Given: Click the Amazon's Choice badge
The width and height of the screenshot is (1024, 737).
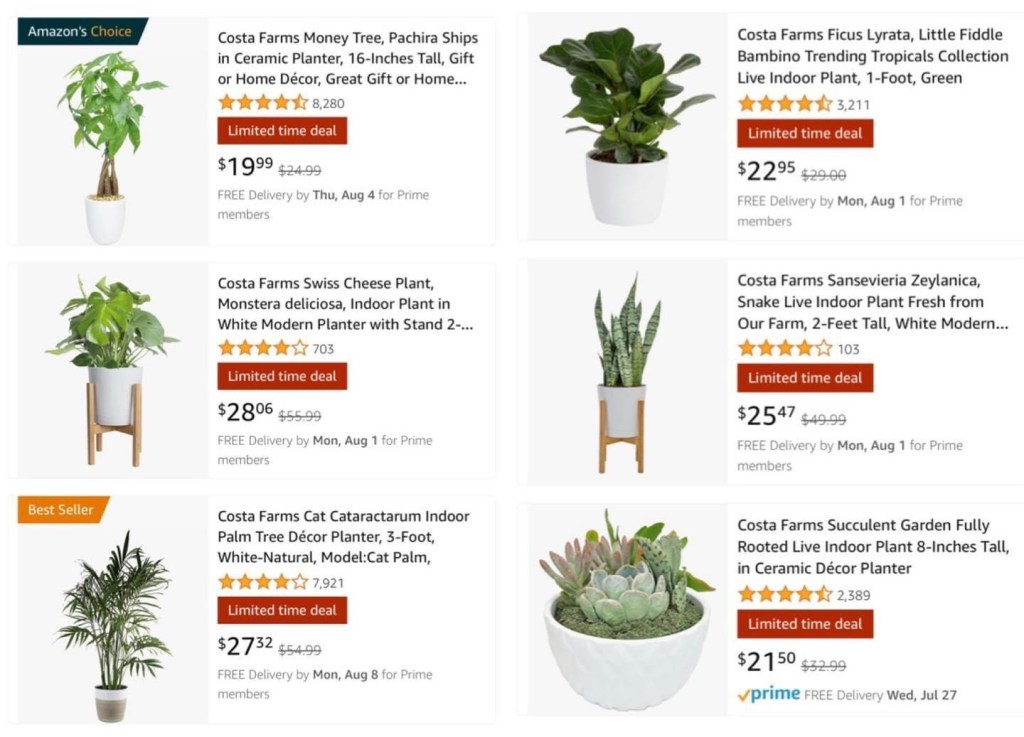Looking at the screenshot, I should (80, 31).
